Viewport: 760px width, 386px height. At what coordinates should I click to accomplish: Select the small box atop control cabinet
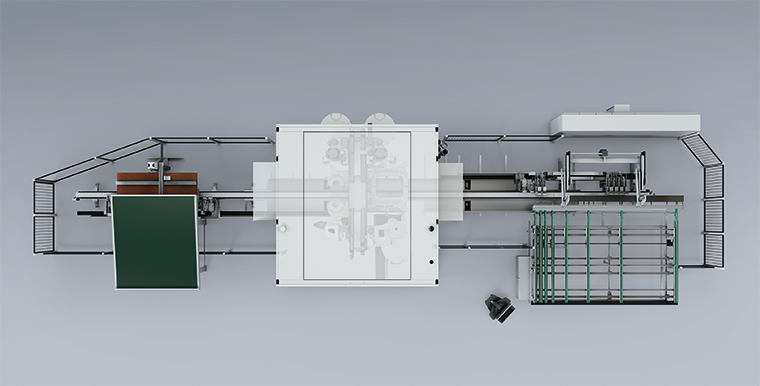618,109
